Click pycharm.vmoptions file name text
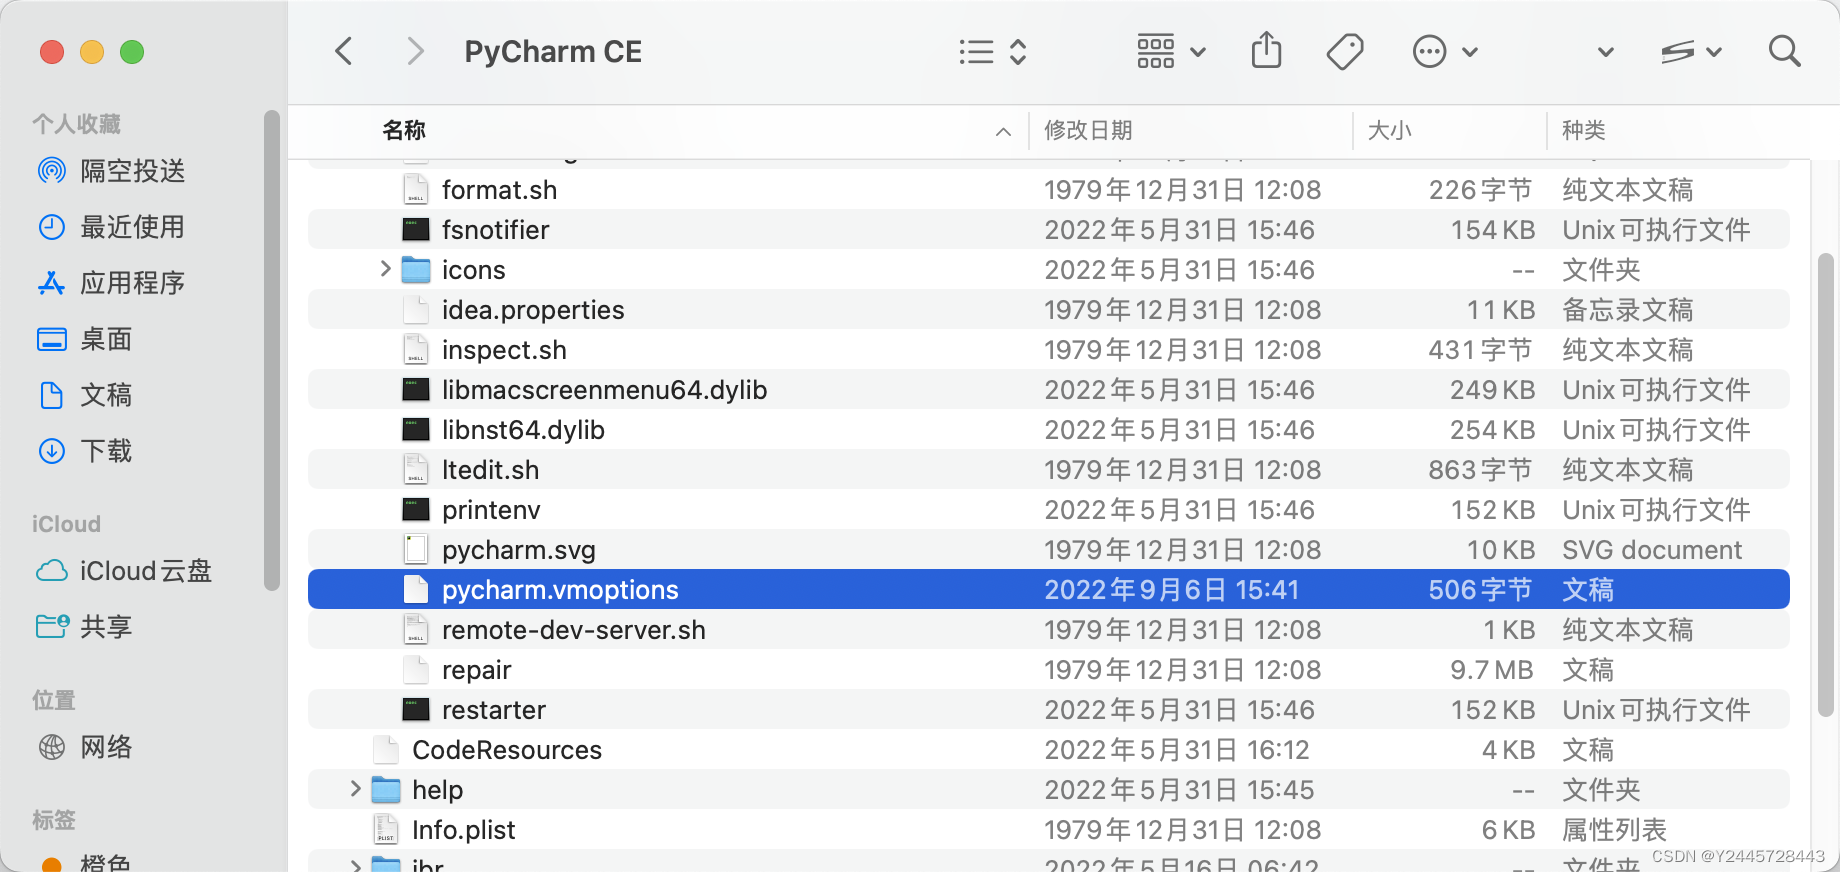 pyautogui.click(x=560, y=590)
